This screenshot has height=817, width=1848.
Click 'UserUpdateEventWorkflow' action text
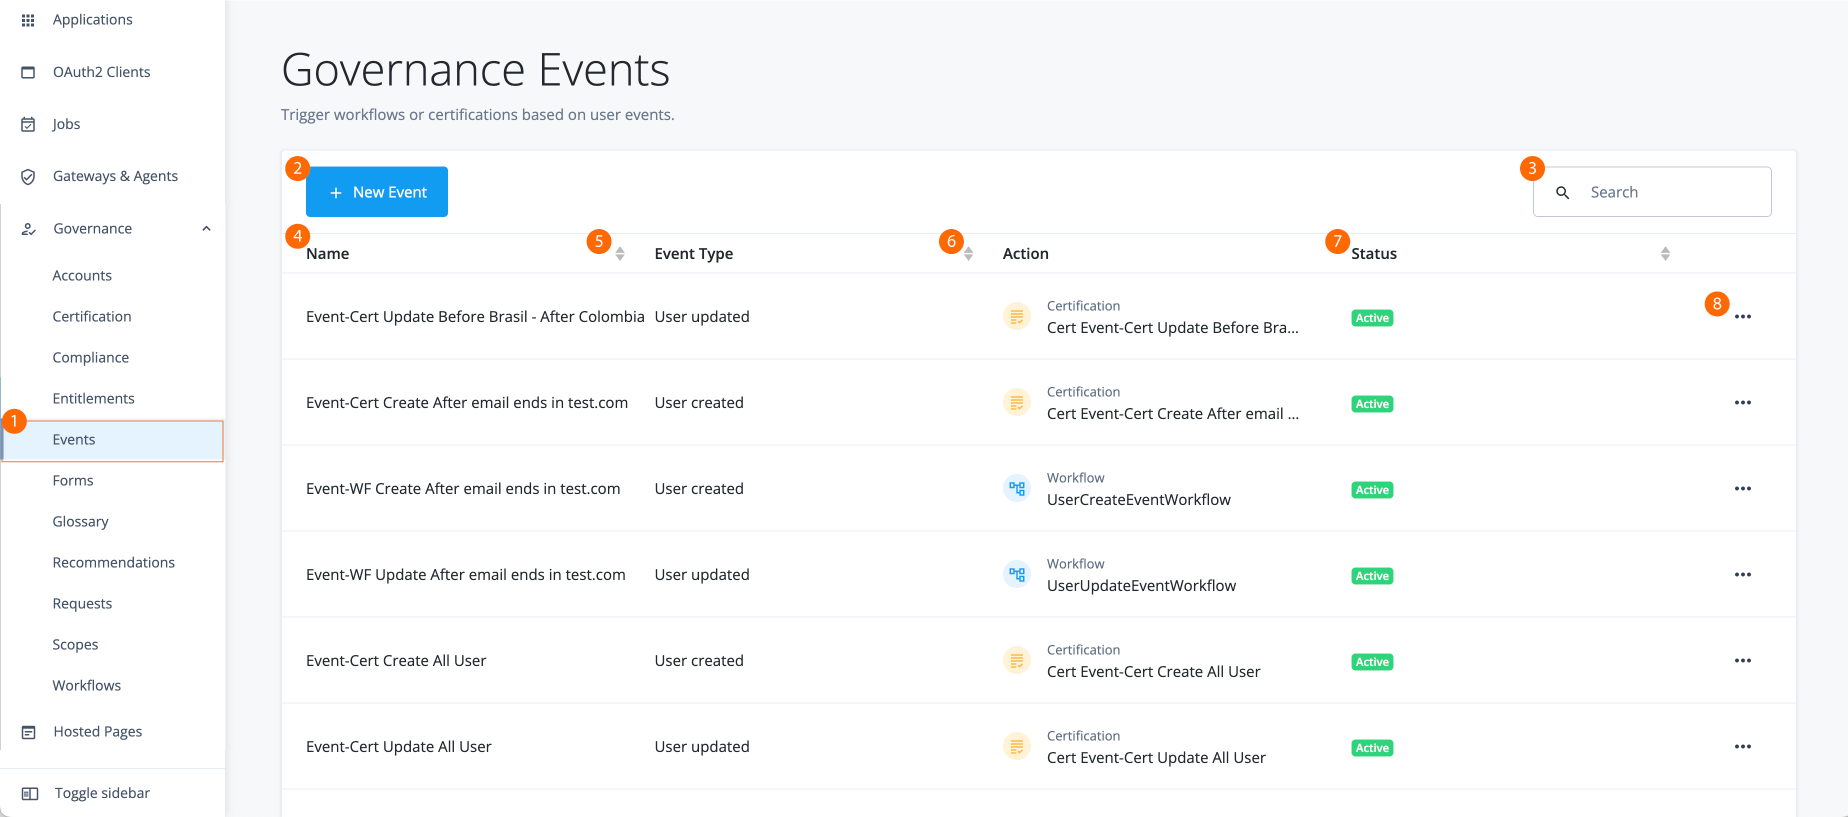click(x=1142, y=586)
